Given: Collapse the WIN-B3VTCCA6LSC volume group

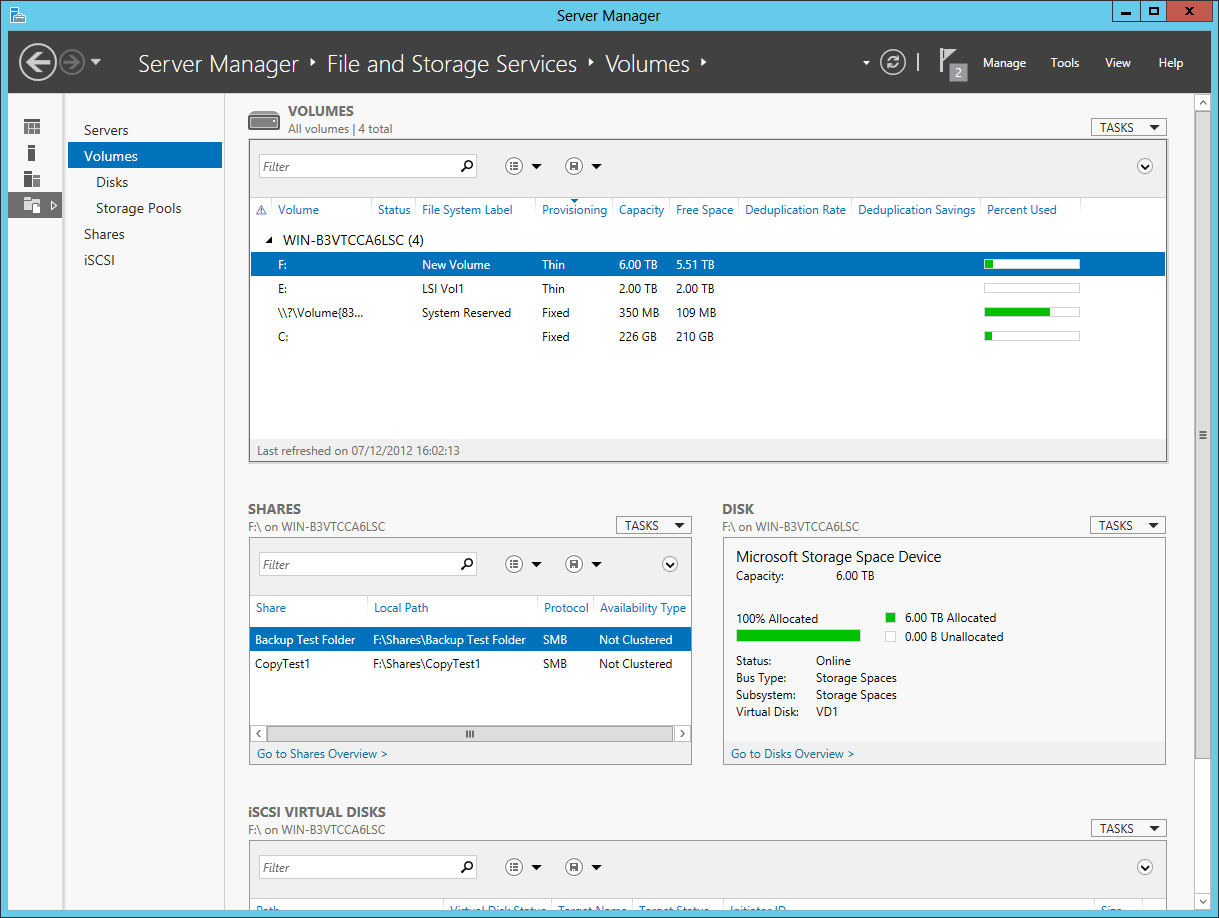Looking at the screenshot, I should tap(268, 241).
